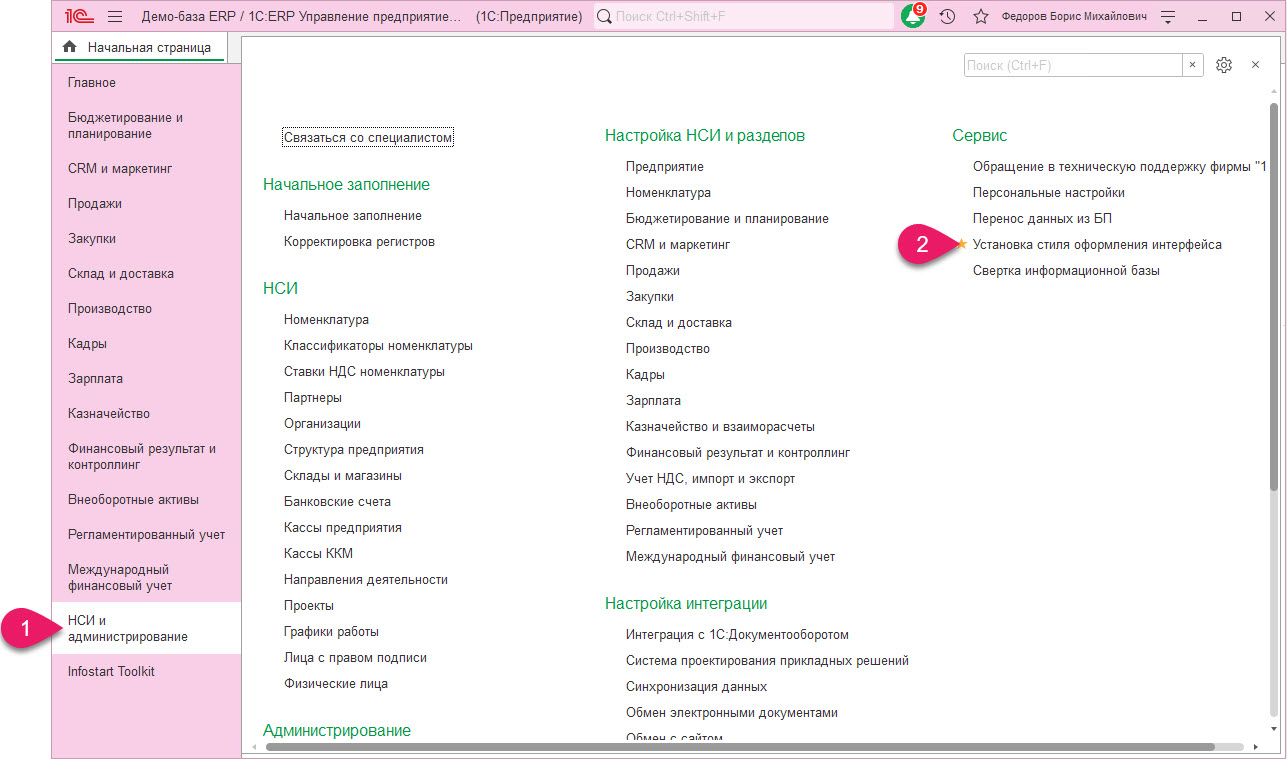The width and height of the screenshot is (1287, 759).
Task: Open Графики работы link
Action: pyautogui.click(x=331, y=632)
